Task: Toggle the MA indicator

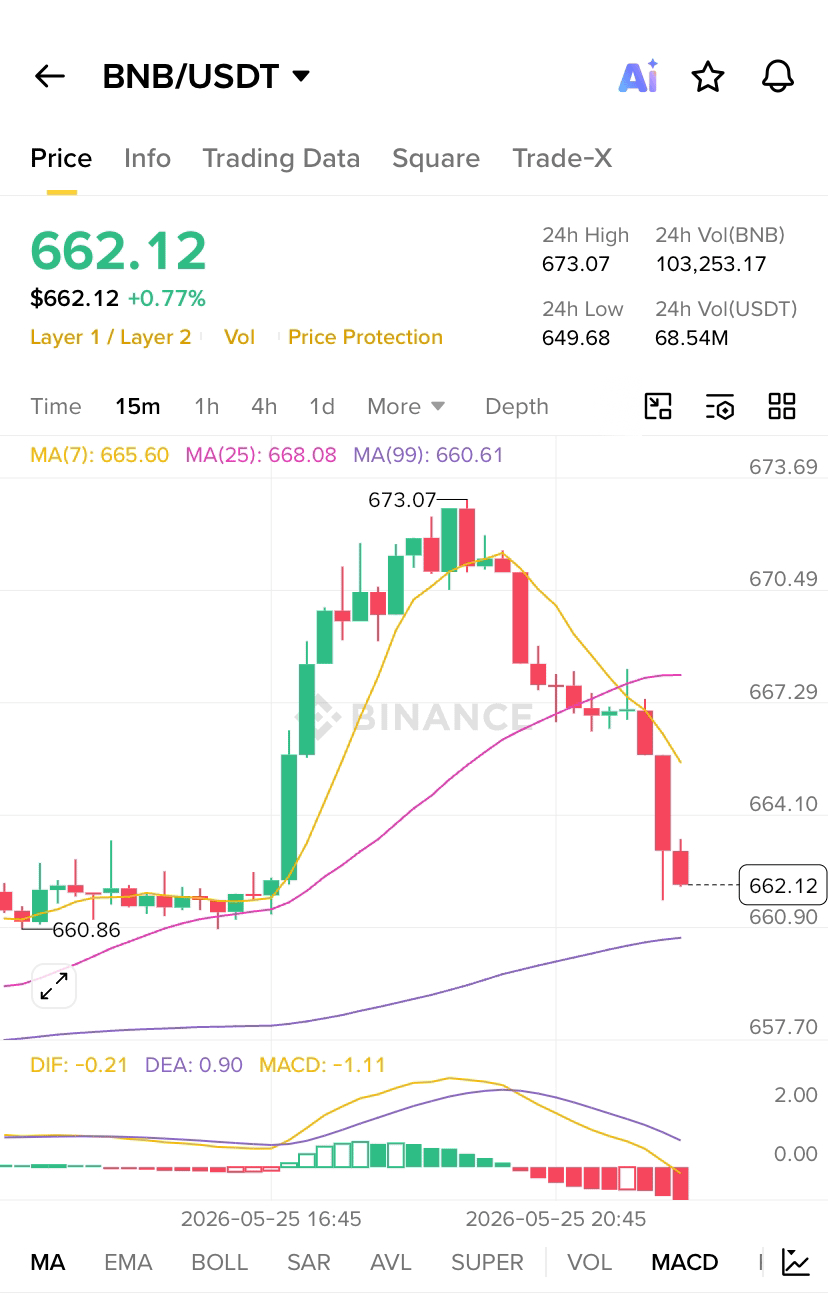Action: click(x=48, y=1262)
